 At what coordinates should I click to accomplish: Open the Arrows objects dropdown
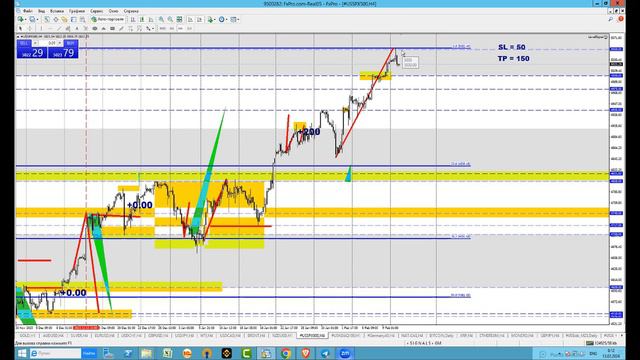click(149, 29)
